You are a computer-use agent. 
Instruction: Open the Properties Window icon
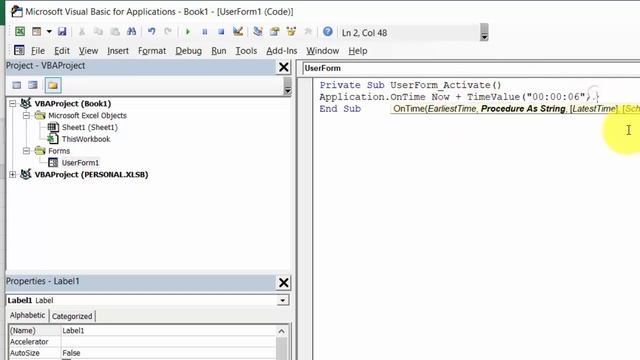click(x=274, y=31)
